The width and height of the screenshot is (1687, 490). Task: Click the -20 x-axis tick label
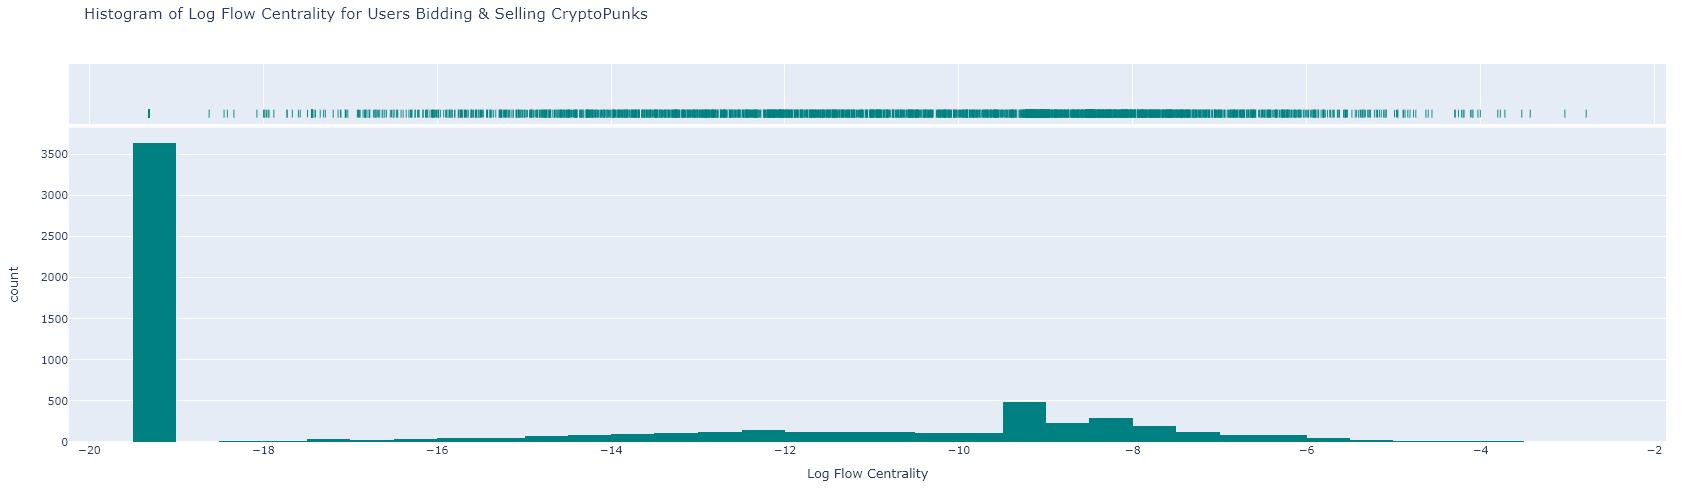pyautogui.click(x=88, y=451)
